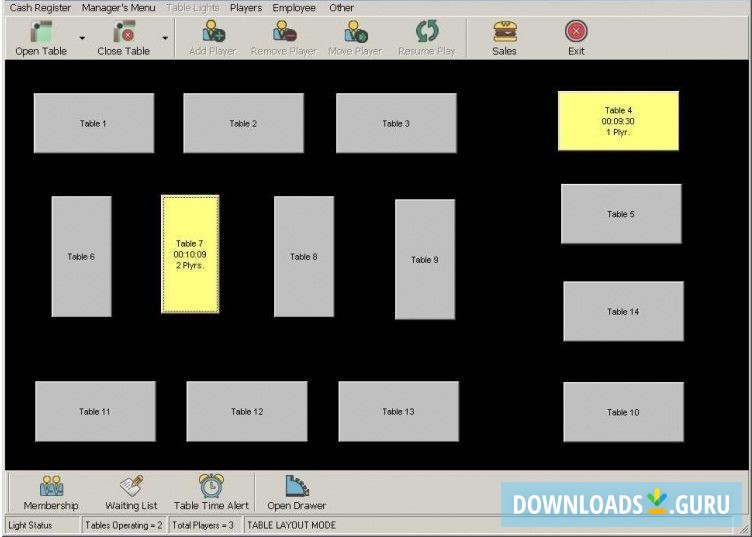
Task: Open the Membership icon
Action: click(51, 486)
